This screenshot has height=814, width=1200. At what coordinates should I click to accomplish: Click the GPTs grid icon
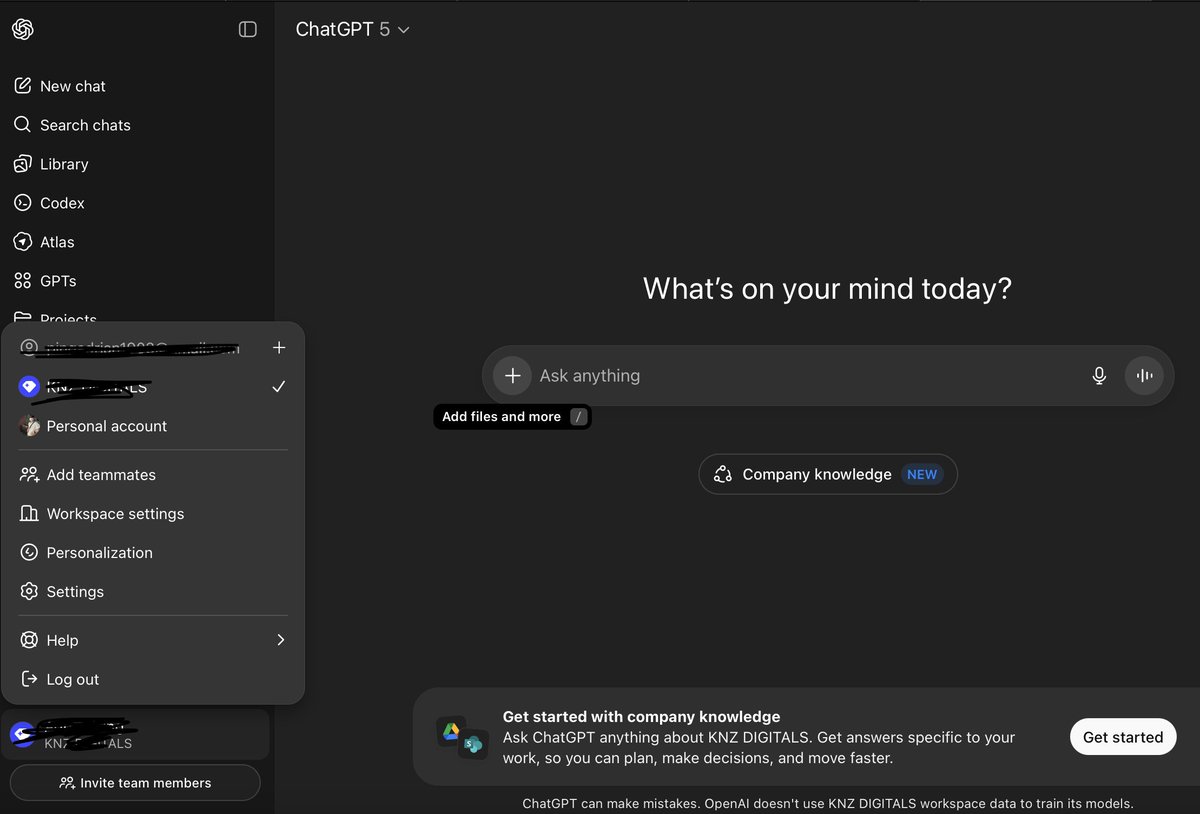(23, 281)
